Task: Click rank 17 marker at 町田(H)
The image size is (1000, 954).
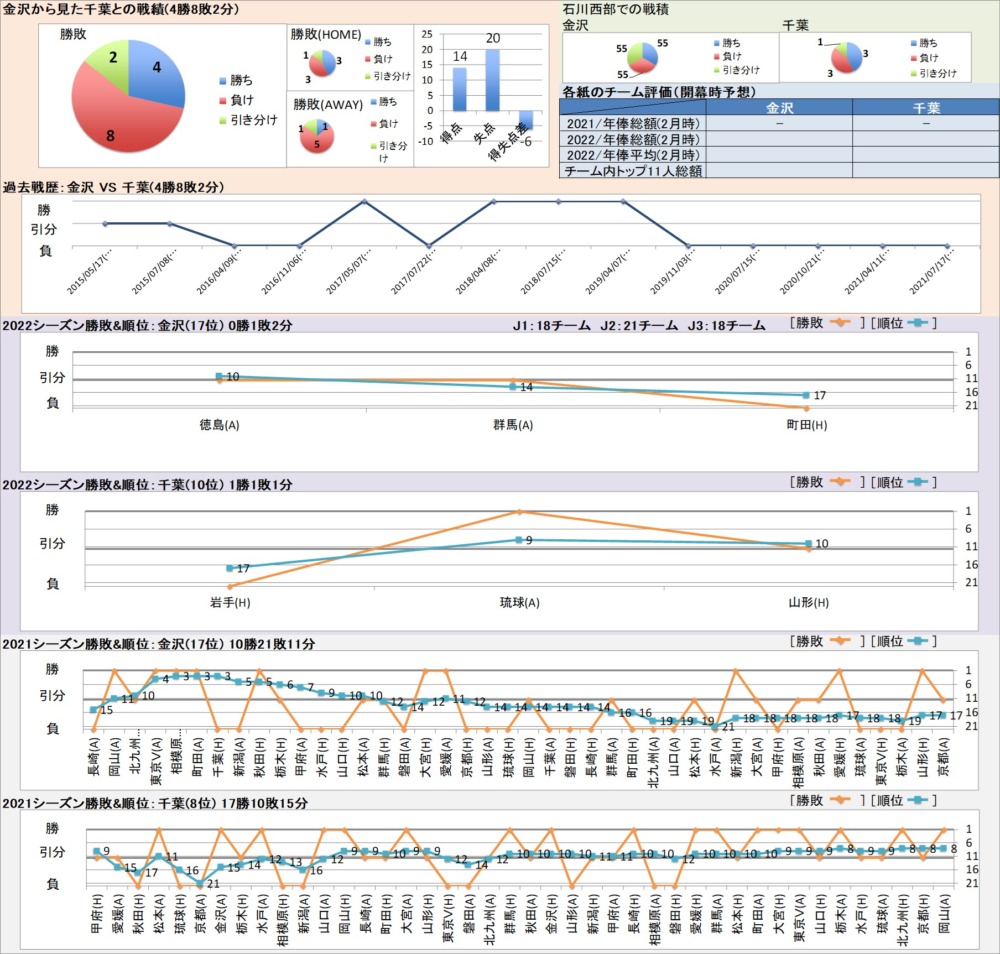Action: tap(805, 396)
